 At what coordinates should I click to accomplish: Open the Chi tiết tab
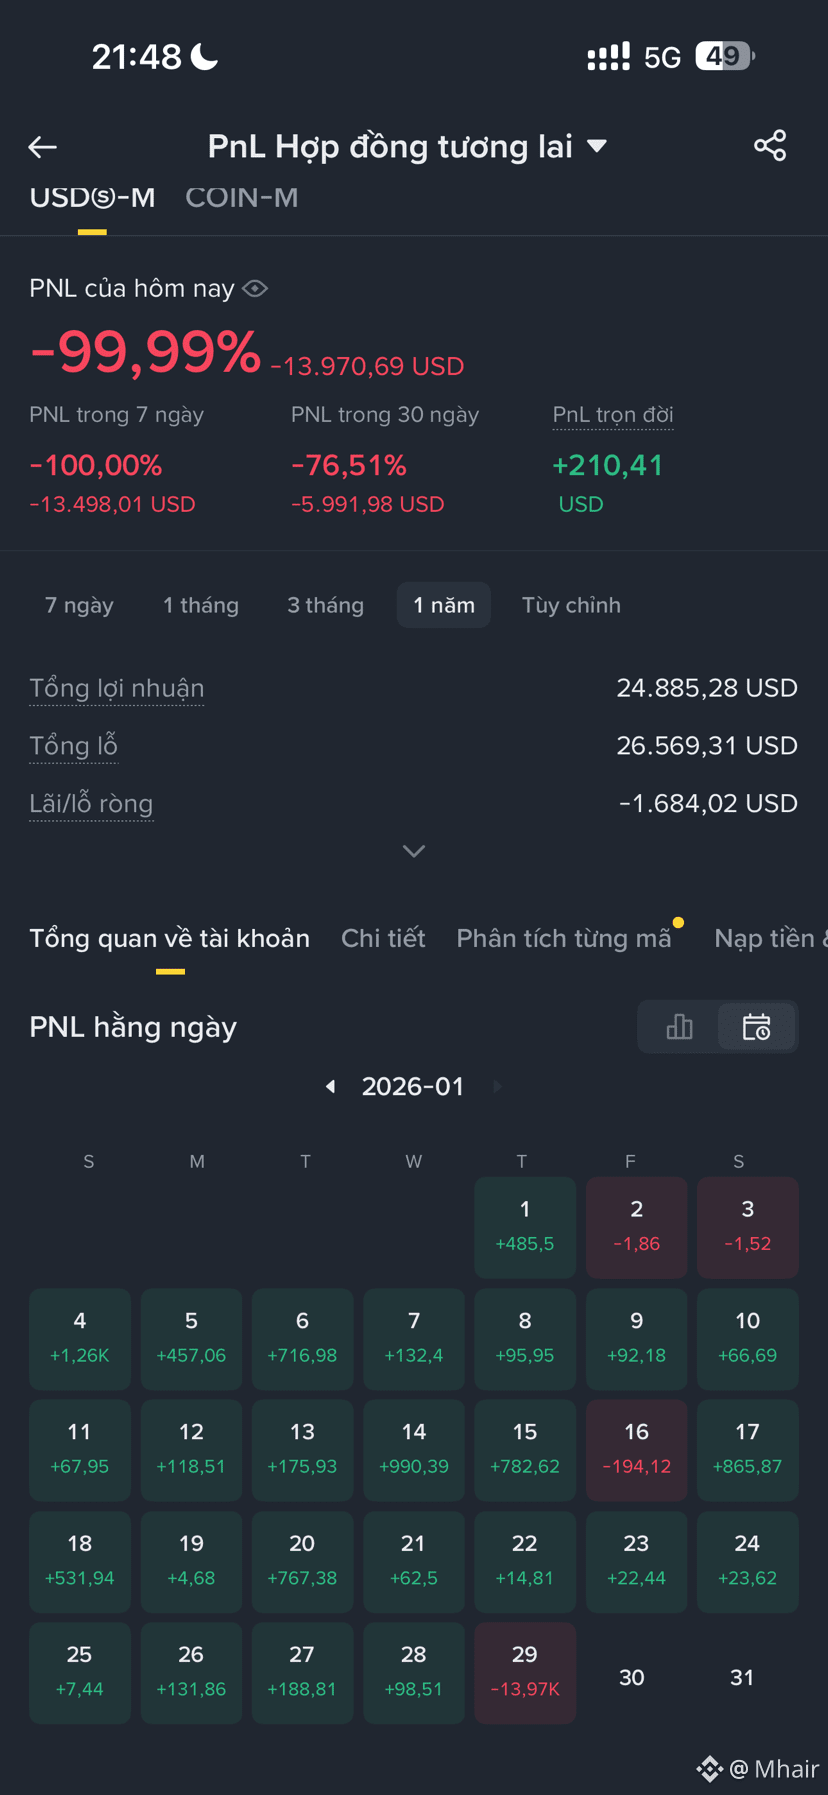pos(383,938)
